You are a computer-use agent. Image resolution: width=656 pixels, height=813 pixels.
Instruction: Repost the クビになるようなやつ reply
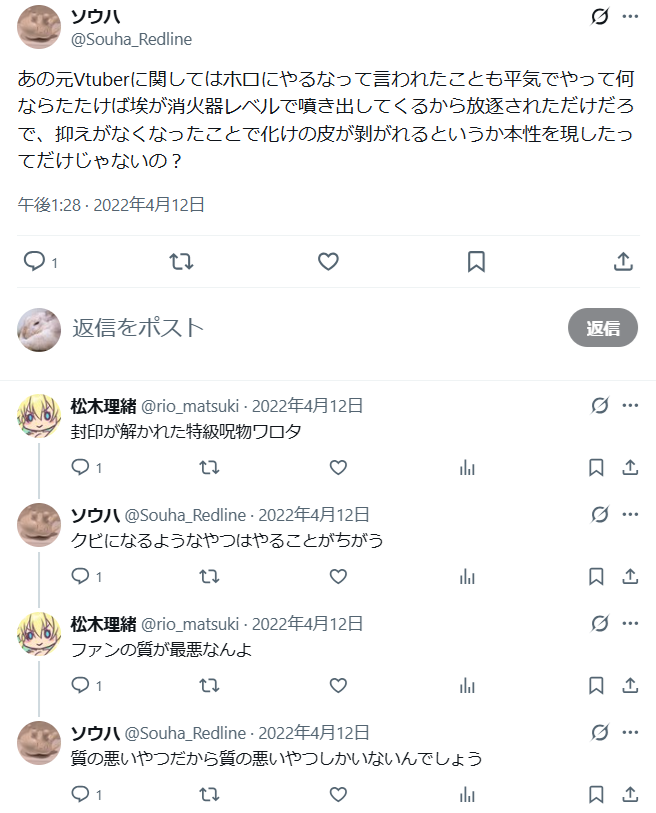210,577
